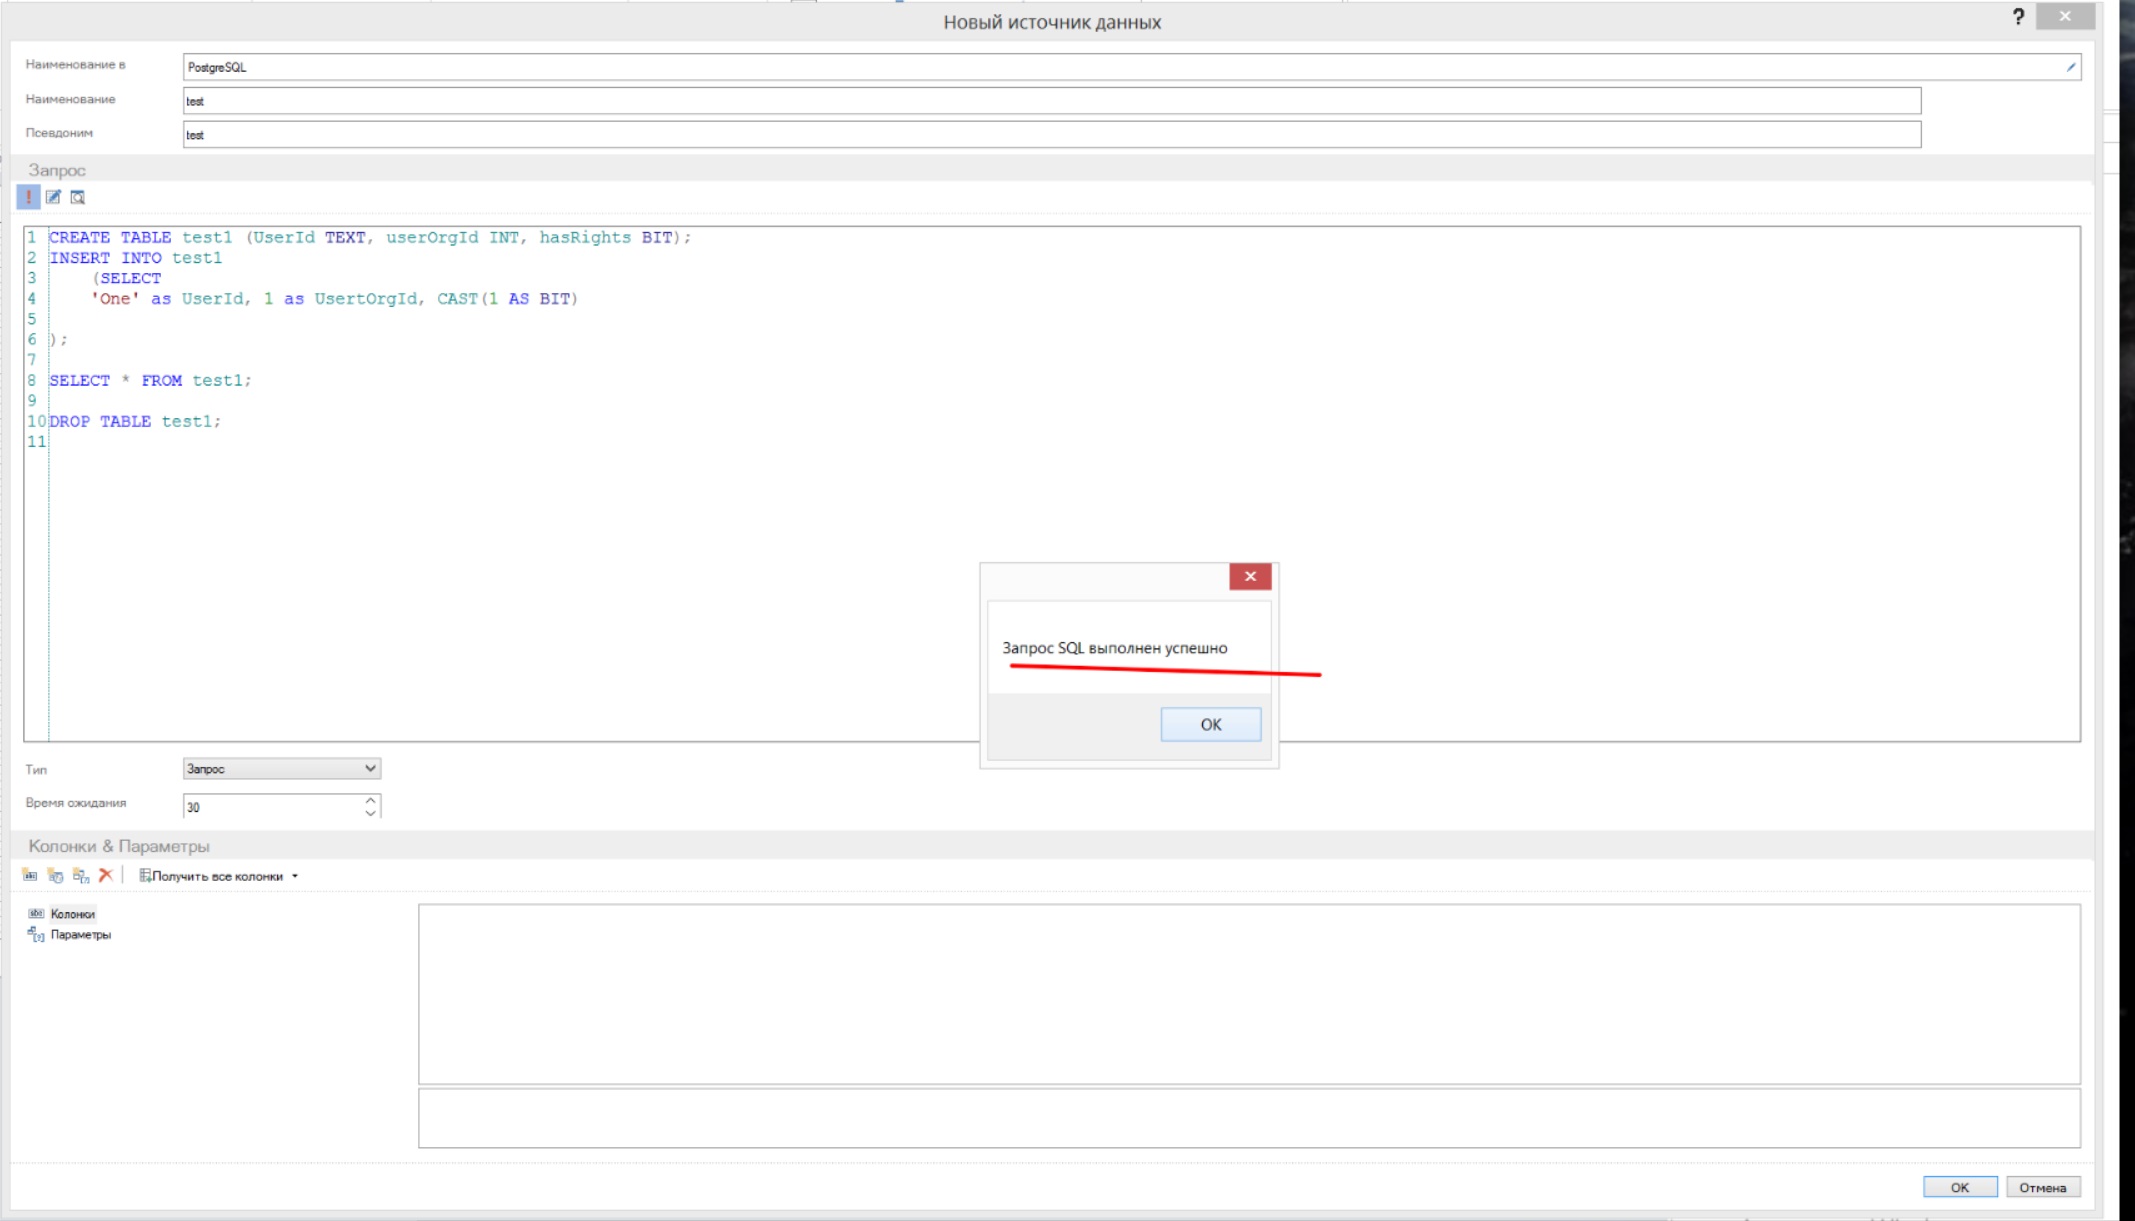Viewport: 2135px width, 1221px height.
Task: Click the New parameter icon
Action: (81, 875)
